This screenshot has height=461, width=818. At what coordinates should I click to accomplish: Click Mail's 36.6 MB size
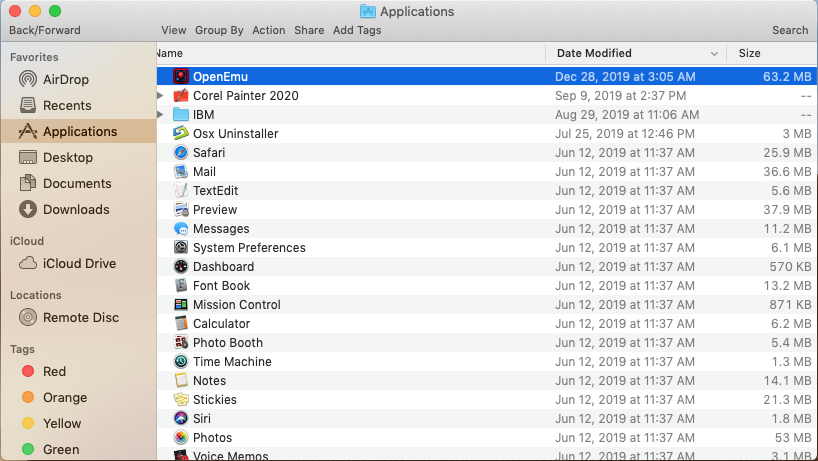point(787,172)
